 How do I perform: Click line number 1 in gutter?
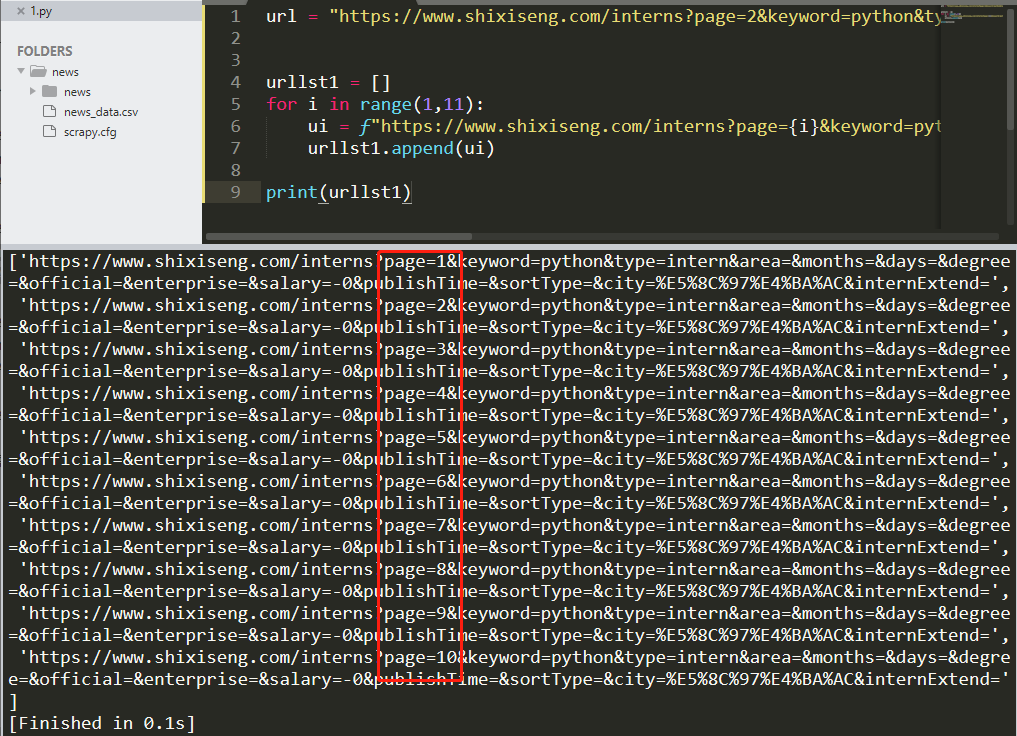click(x=235, y=16)
